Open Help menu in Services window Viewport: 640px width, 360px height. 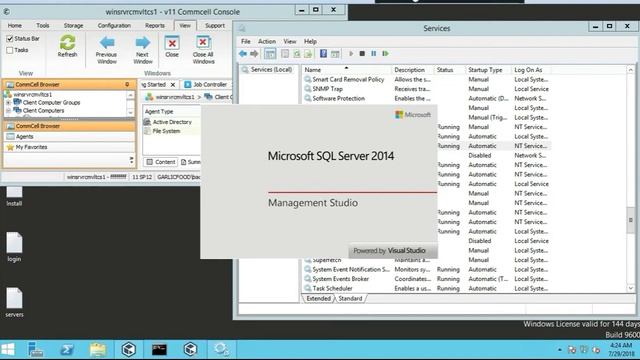(310, 41)
